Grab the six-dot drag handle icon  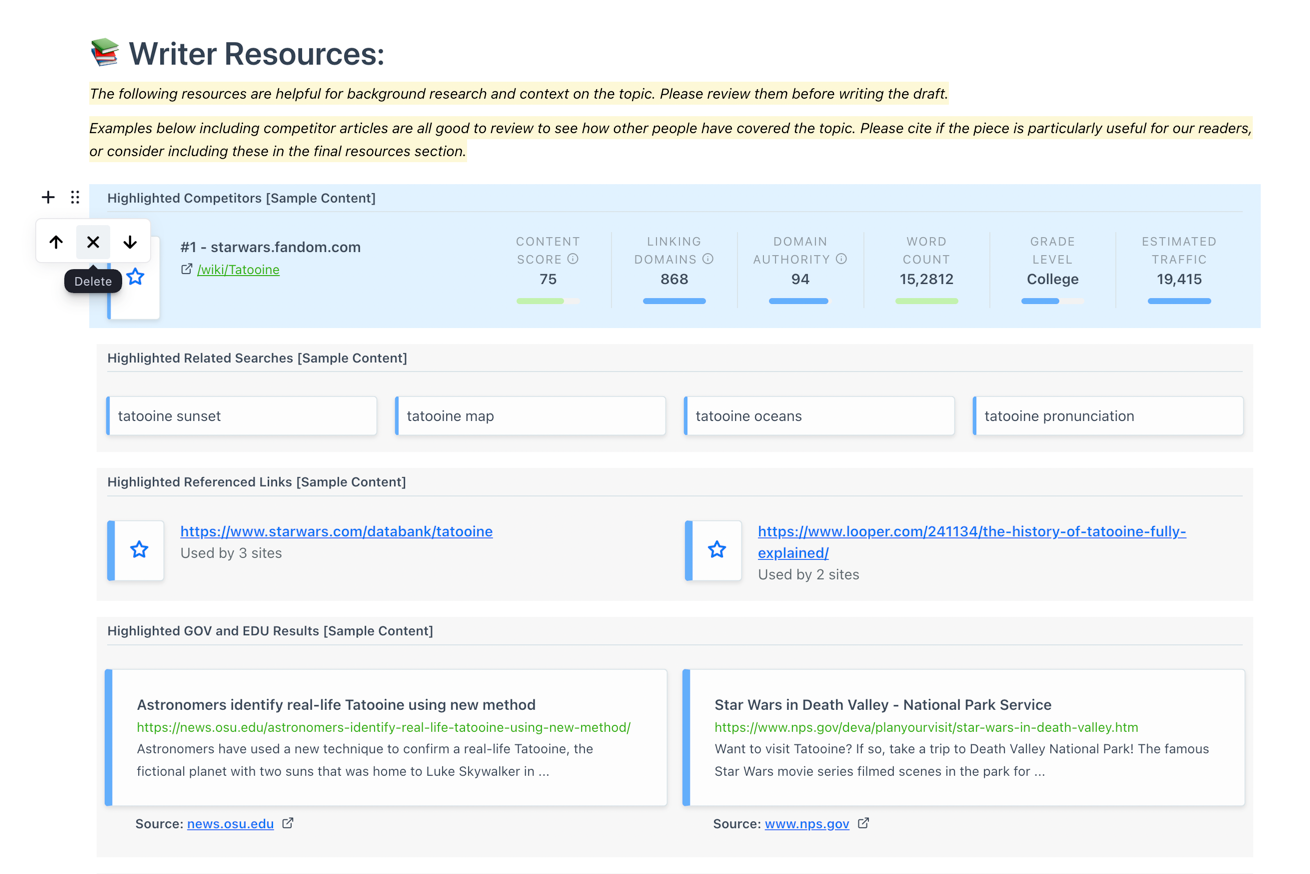pyautogui.click(x=75, y=197)
